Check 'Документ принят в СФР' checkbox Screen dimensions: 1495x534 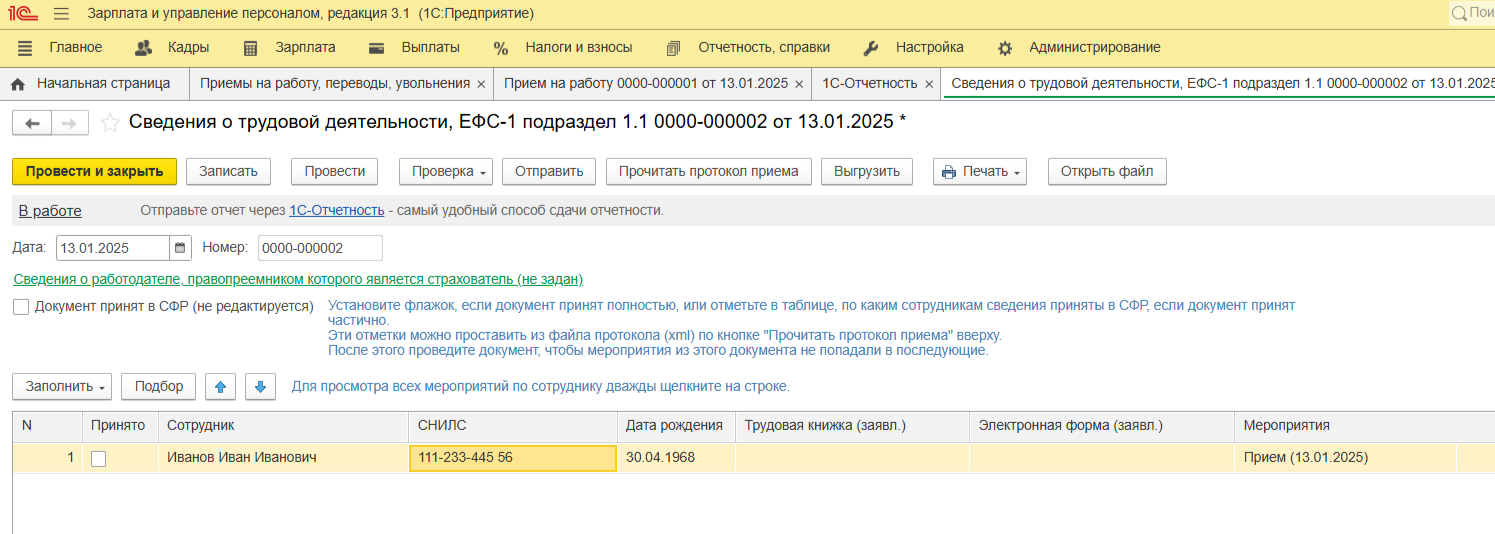tap(21, 307)
